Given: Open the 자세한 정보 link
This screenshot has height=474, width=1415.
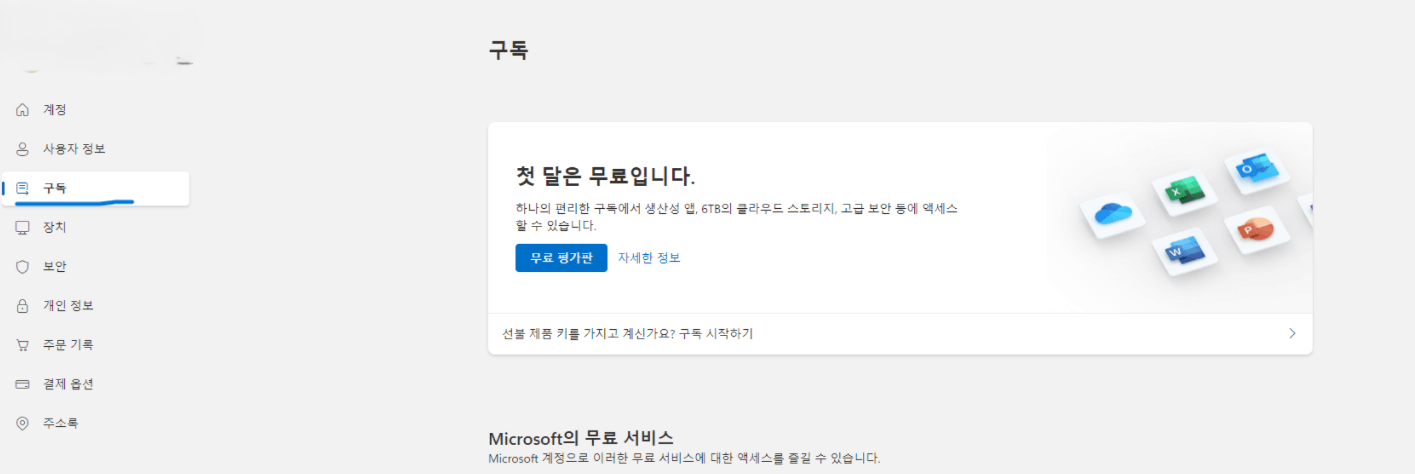Looking at the screenshot, I should 649,258.
